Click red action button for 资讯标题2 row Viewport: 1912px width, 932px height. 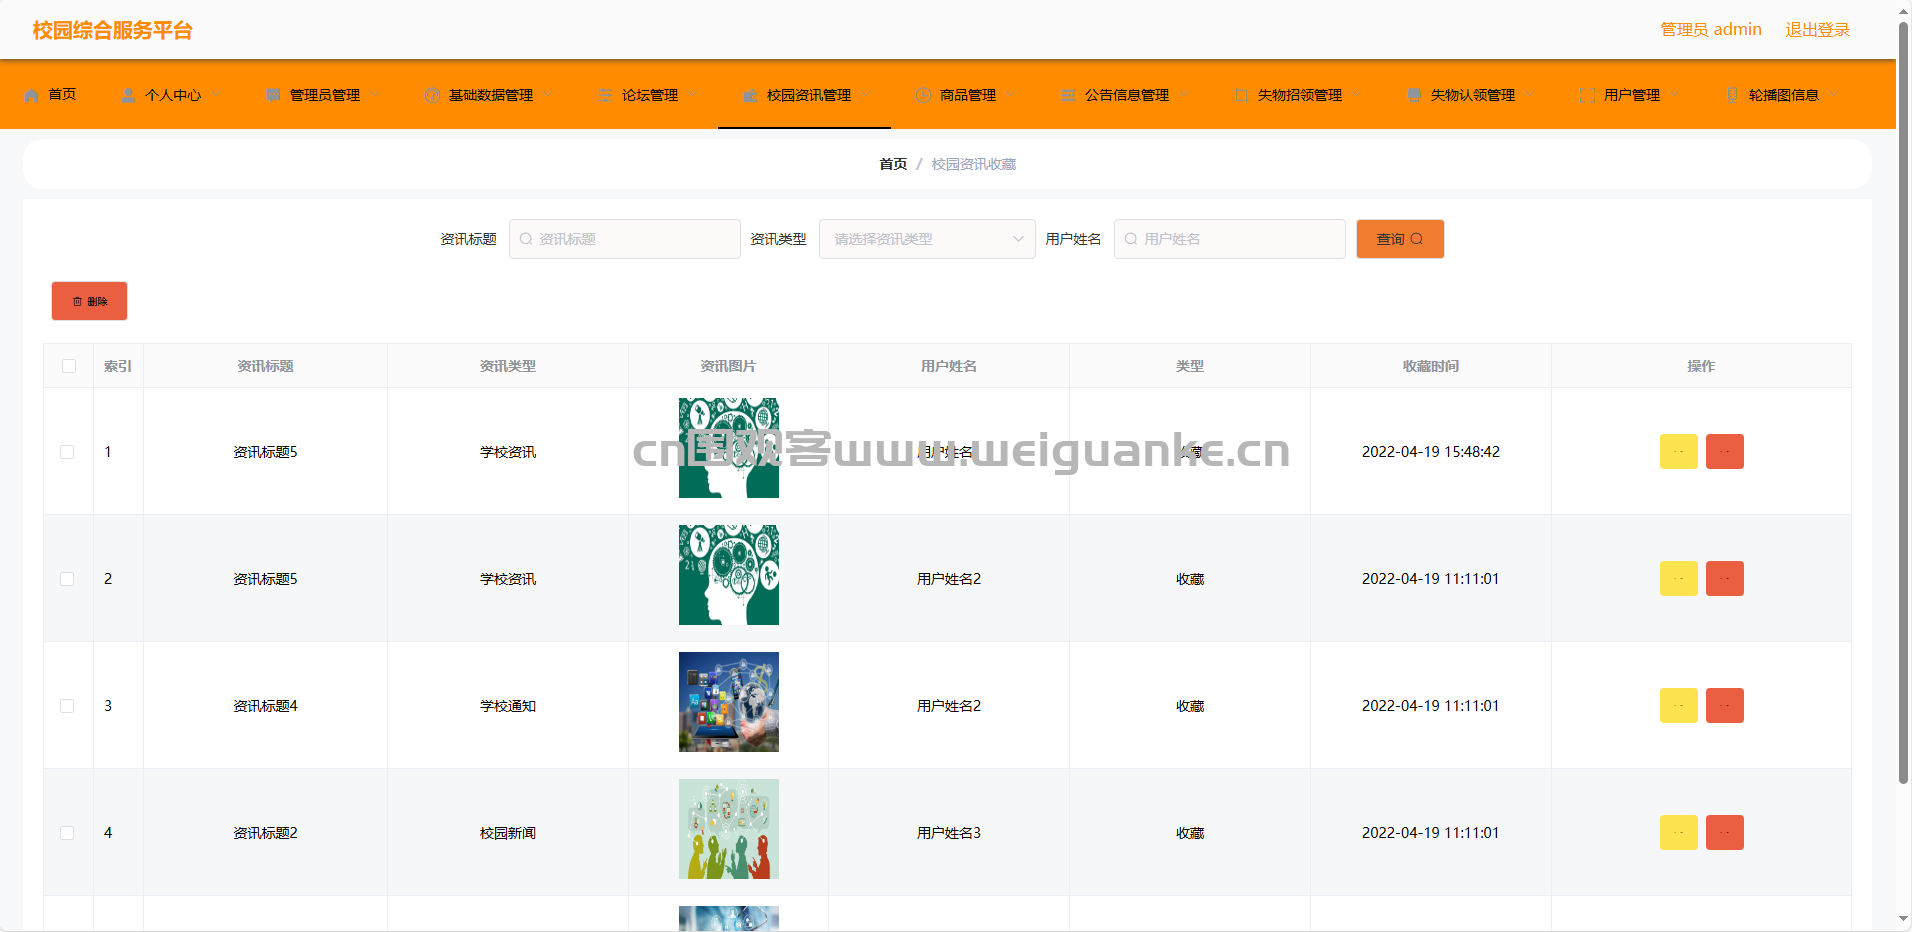pos(1725,833)
